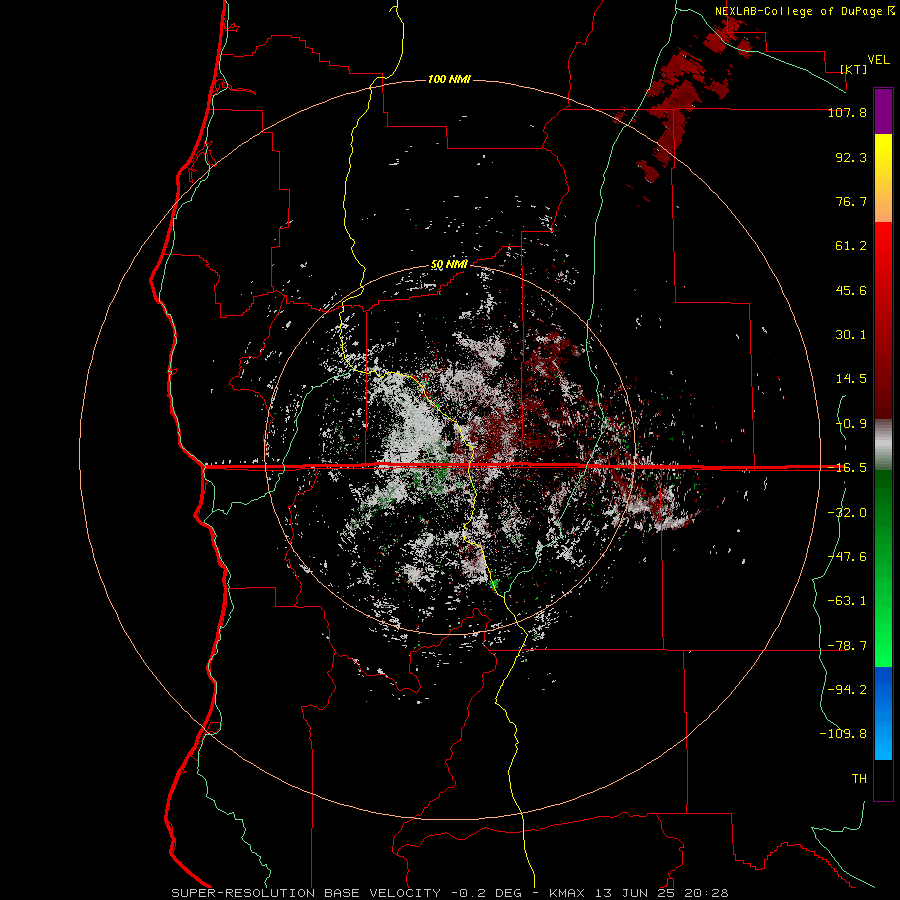Click the 100 NMI range ring label
The height and width of the screenshot is (900, 900).
pyautogui.click(x=449, y=79)
